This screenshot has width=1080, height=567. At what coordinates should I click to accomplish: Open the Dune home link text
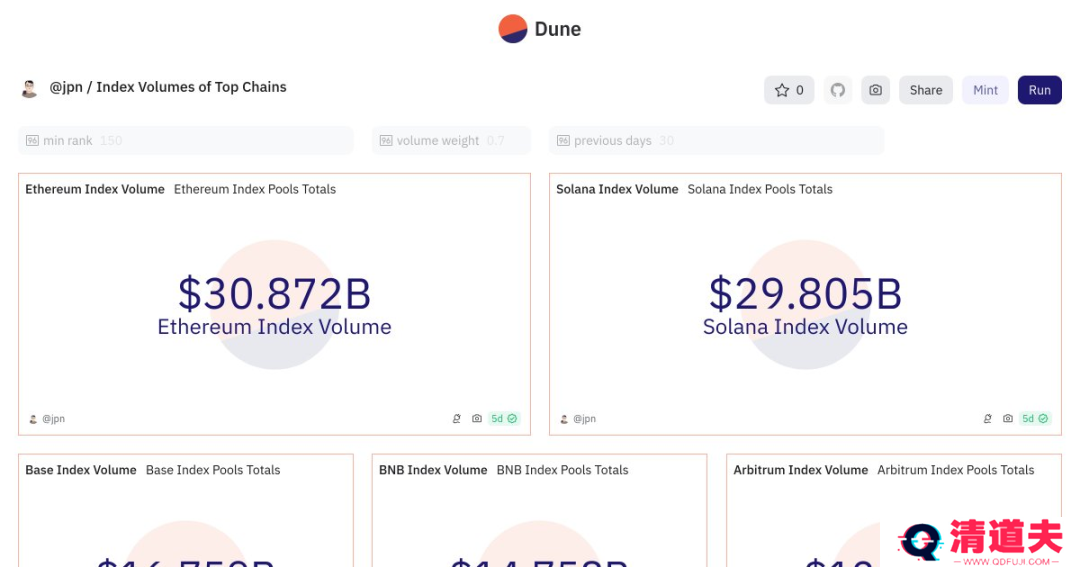coord(557,29)
